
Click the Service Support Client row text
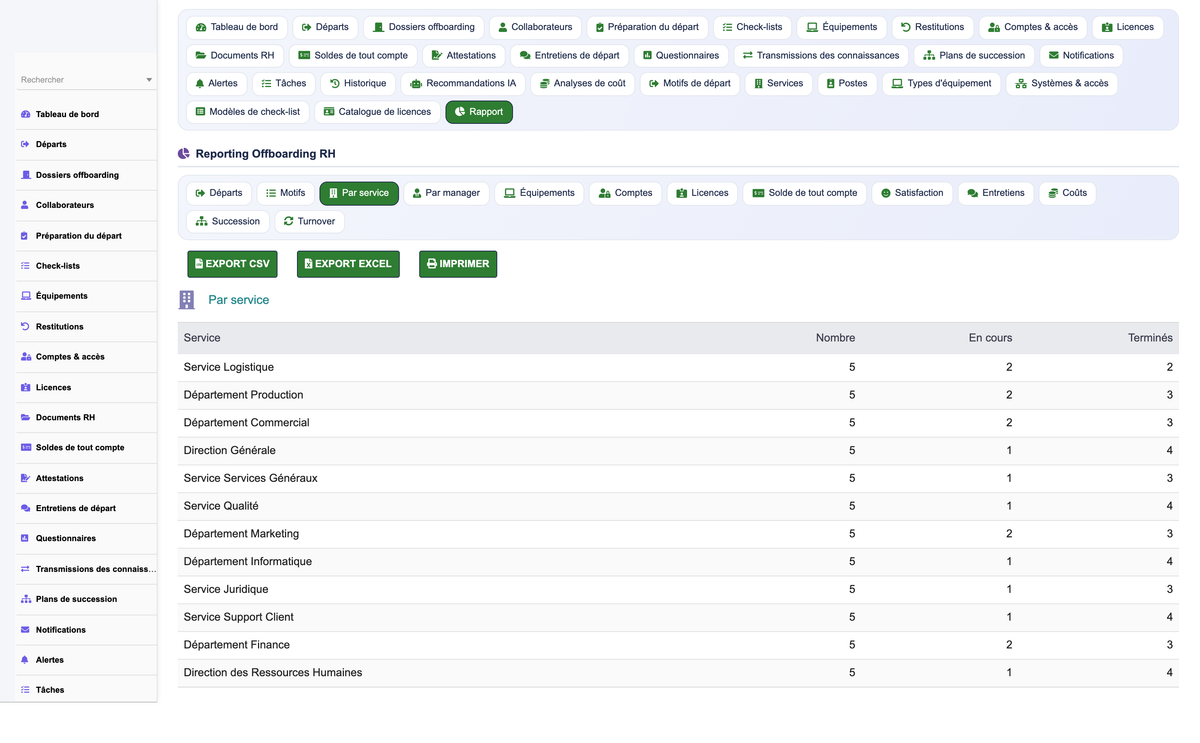coord(239,617)
